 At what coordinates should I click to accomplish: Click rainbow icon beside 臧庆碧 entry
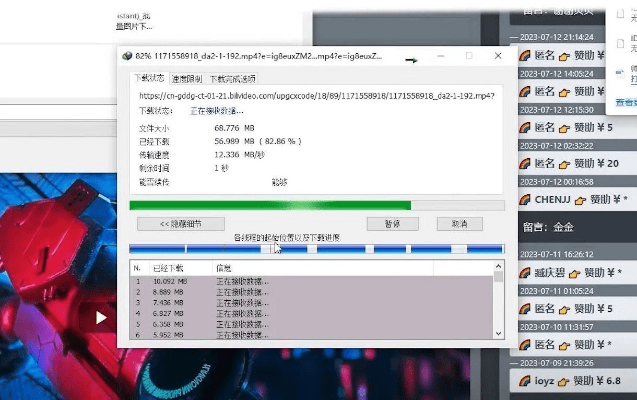click(x=525, y=273)
